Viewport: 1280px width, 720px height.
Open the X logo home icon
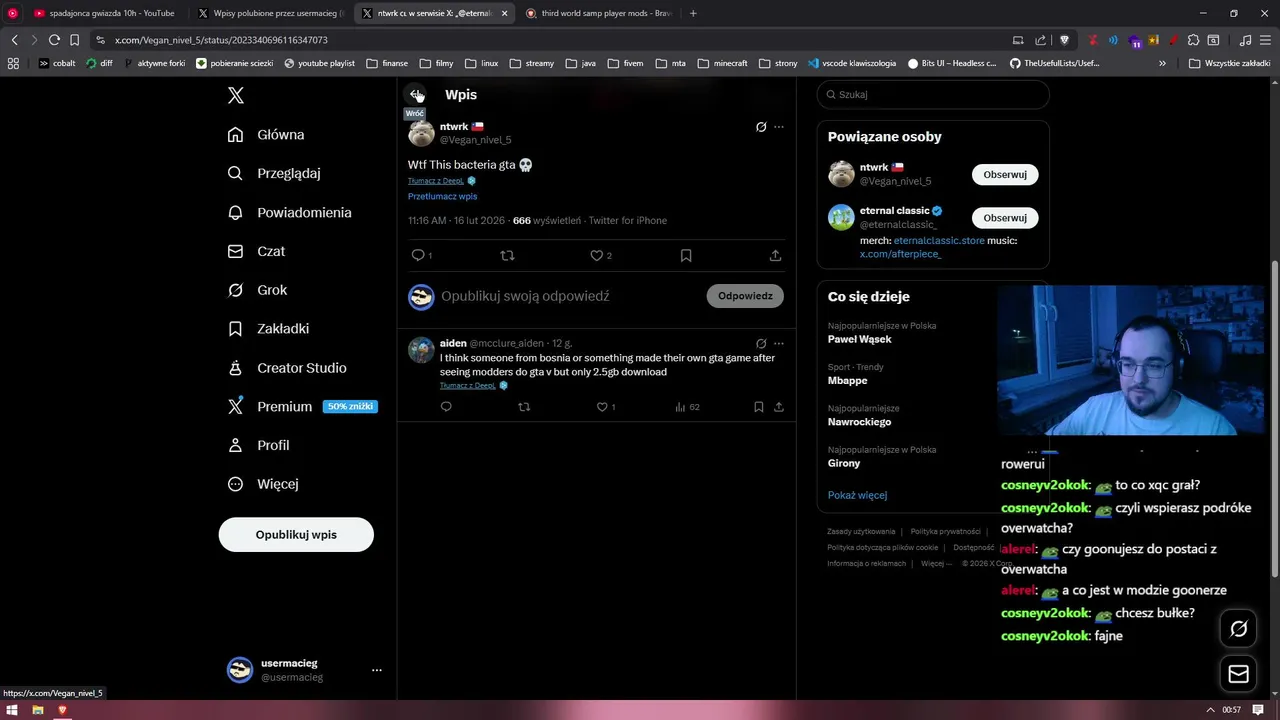pyautogui.click(x=236, y=96)
